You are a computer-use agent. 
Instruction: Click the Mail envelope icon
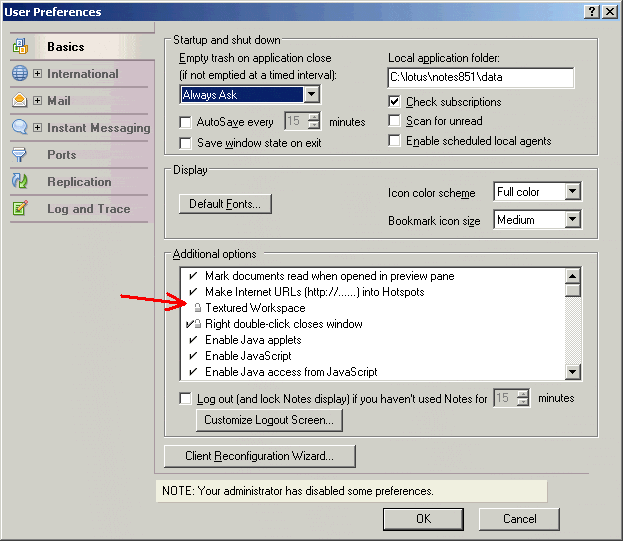(x=20, y=101)
